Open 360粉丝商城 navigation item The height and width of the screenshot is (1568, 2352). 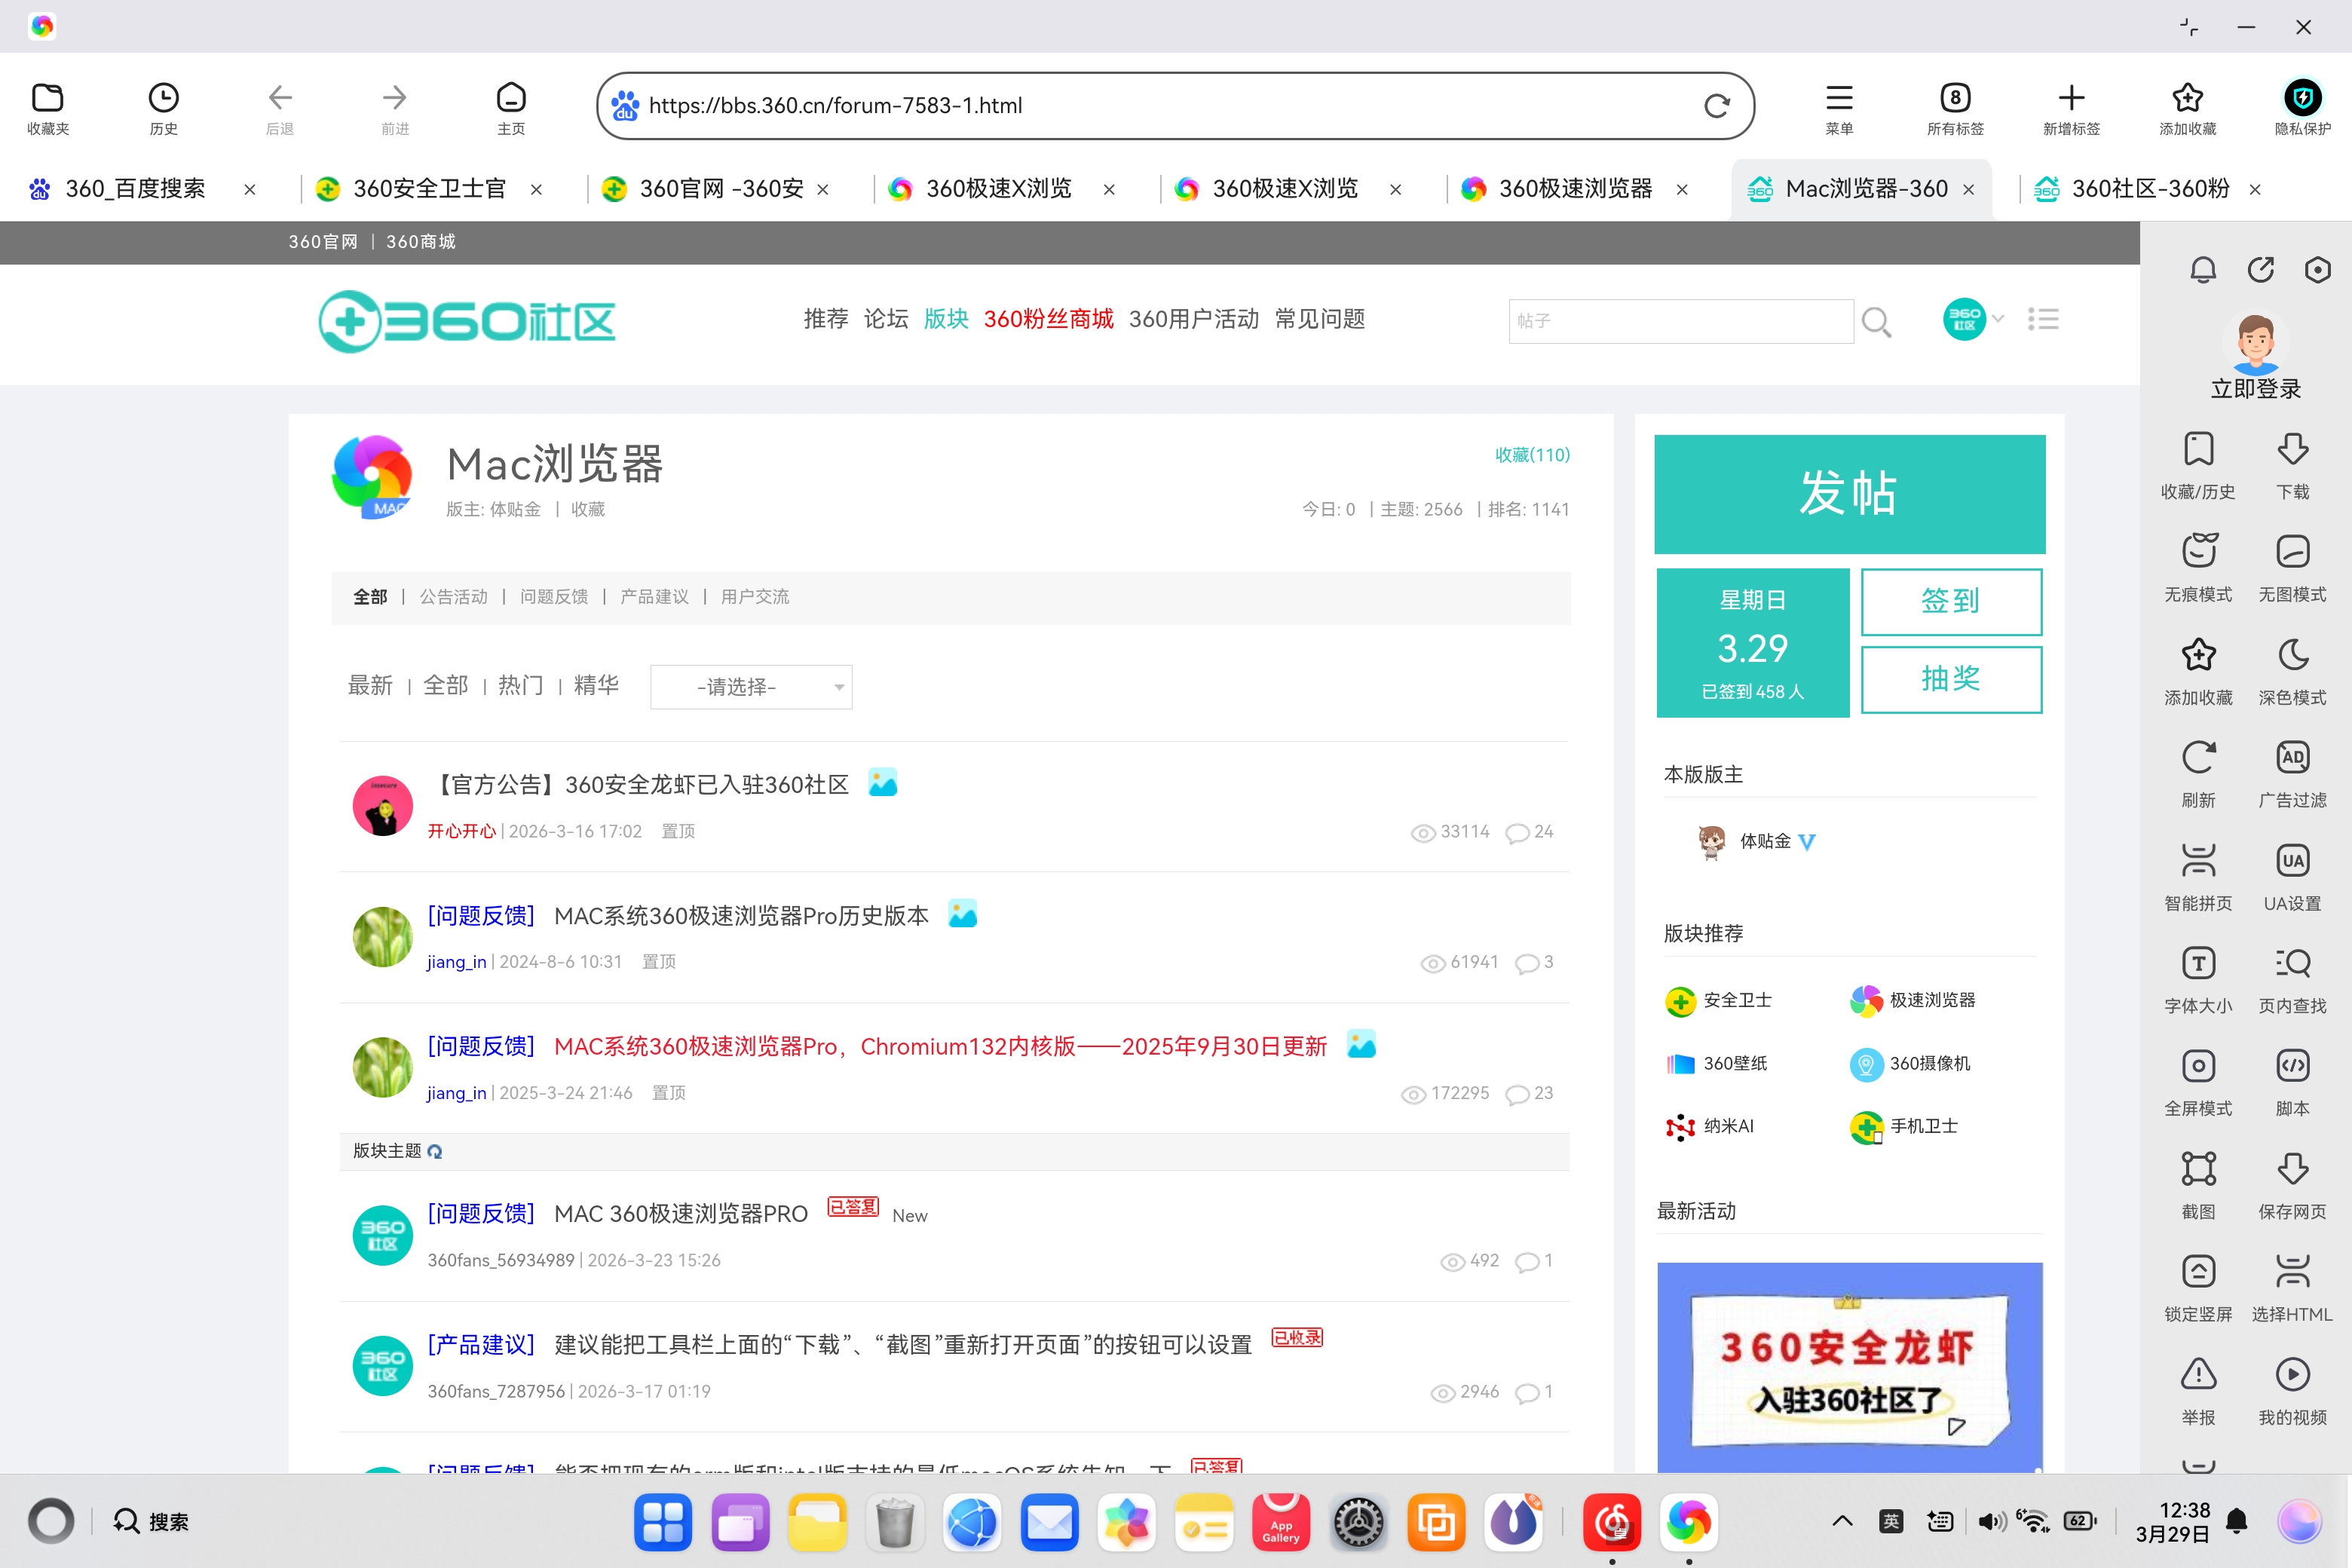point(1048,319)
